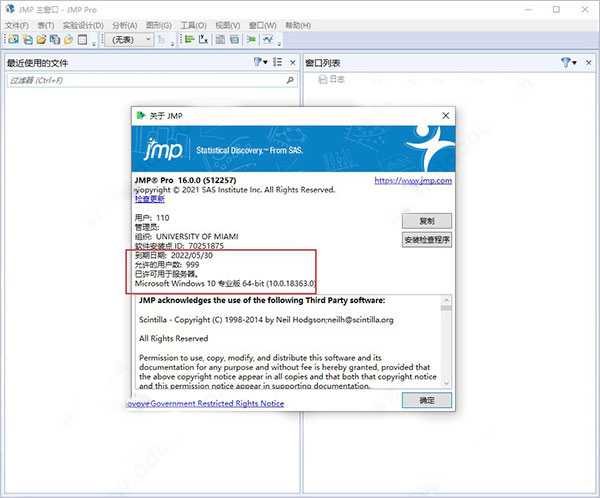Click the Distribution green bars toolbar icon
This screenshot has height=498, width=600.
point(189,39)
